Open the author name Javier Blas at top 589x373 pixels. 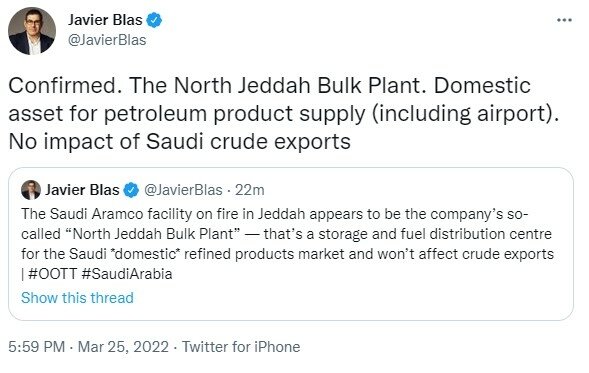click(x=105, y=20)
